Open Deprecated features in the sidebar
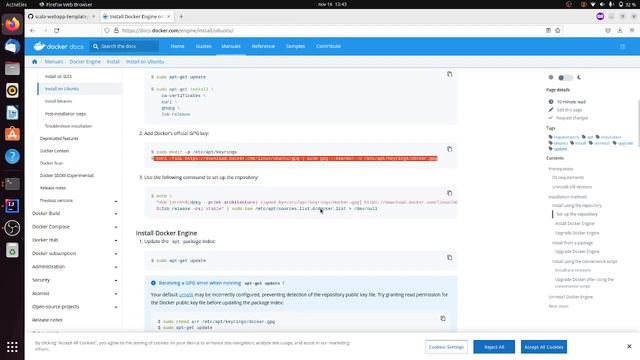The image size is (640, 360). point(59,139)
